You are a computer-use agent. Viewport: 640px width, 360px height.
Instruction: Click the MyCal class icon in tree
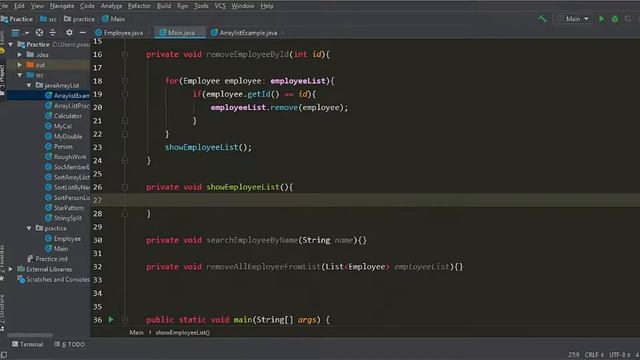pyautogui.click(x=49, y=126)
